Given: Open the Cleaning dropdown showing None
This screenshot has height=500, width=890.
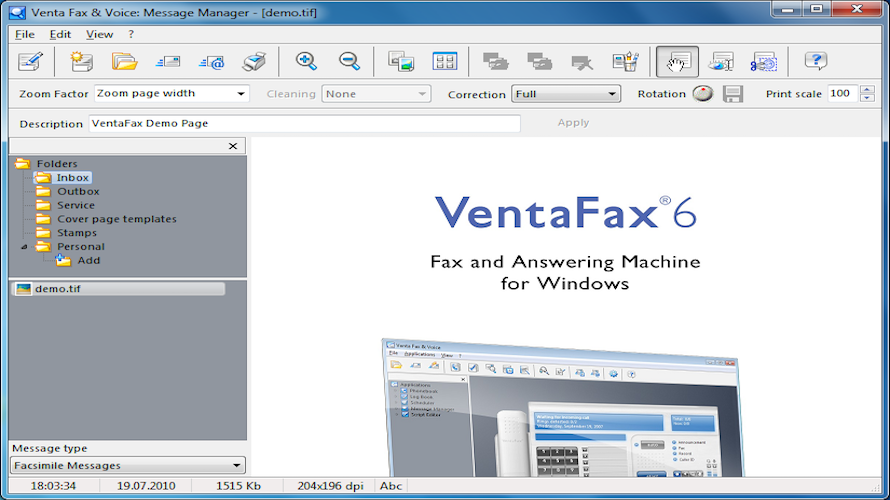Looking at the screenshot, I should click(x=376, y=94).
